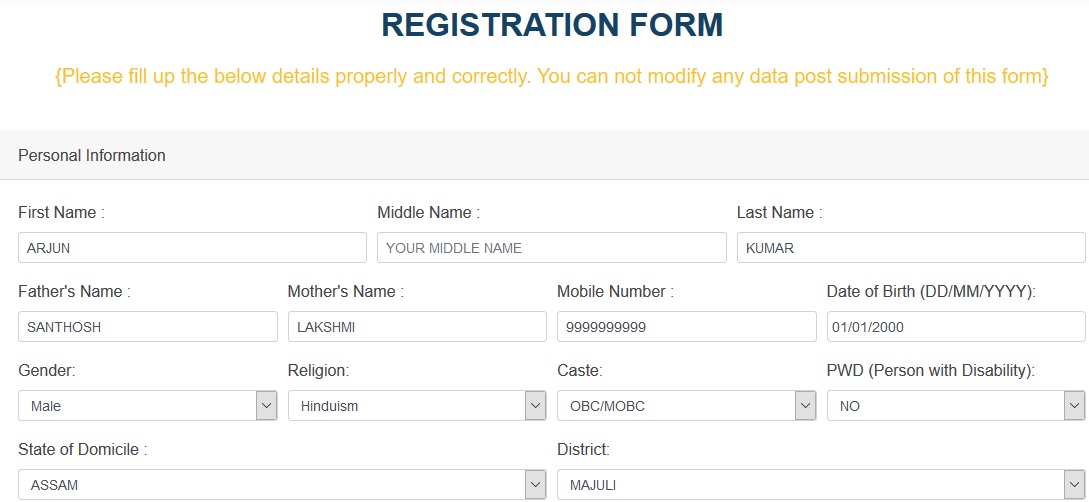The image size is (1089, 502).
Task: Click the First Name input field
Action: (192, 248)
